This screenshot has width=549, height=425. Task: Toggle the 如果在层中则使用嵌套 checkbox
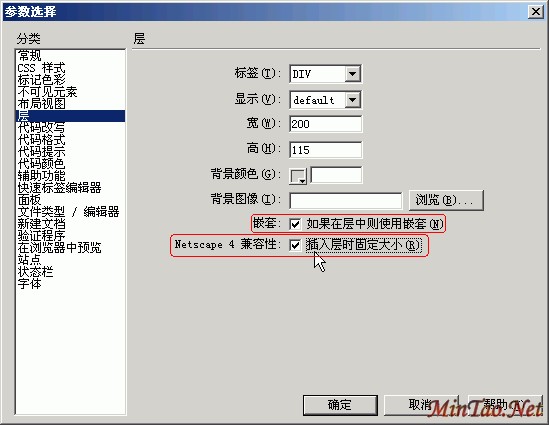(x=295, y=224)
